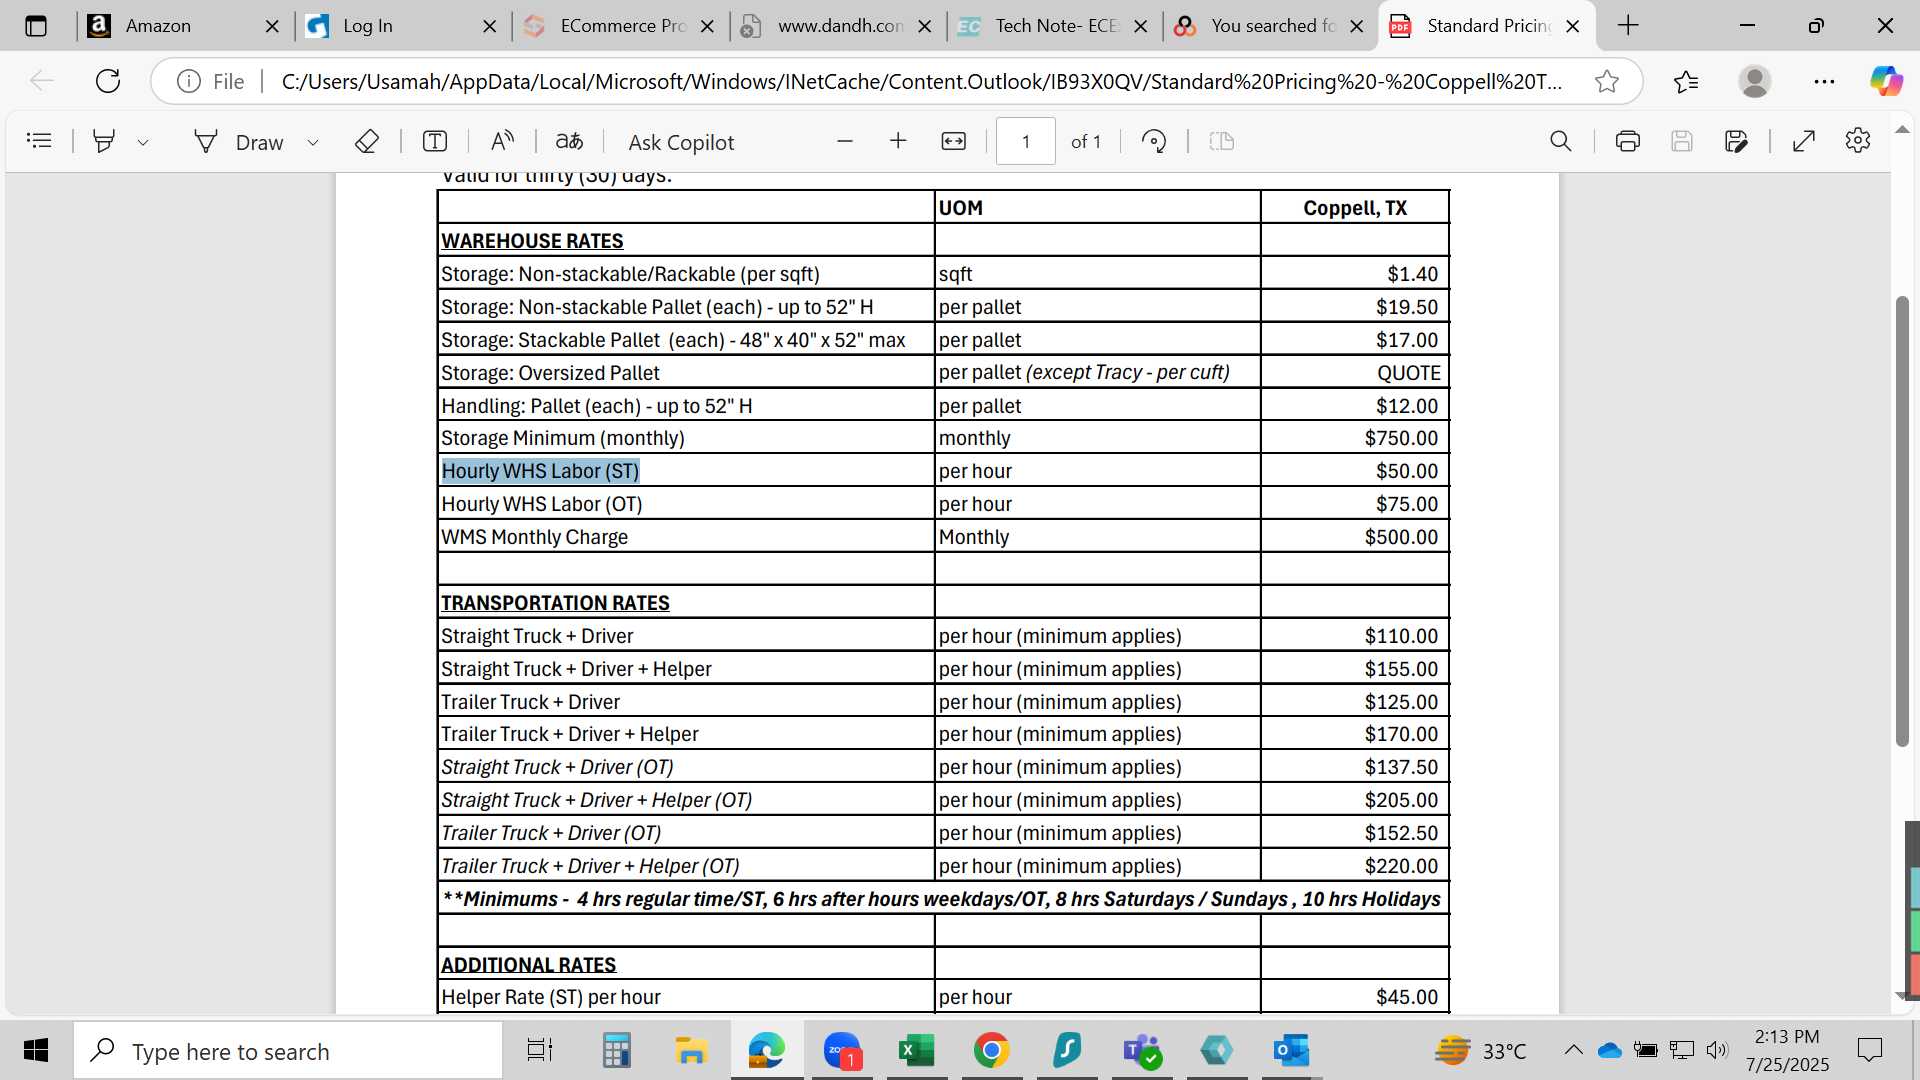Click the Page view icon

(1222, 141)
